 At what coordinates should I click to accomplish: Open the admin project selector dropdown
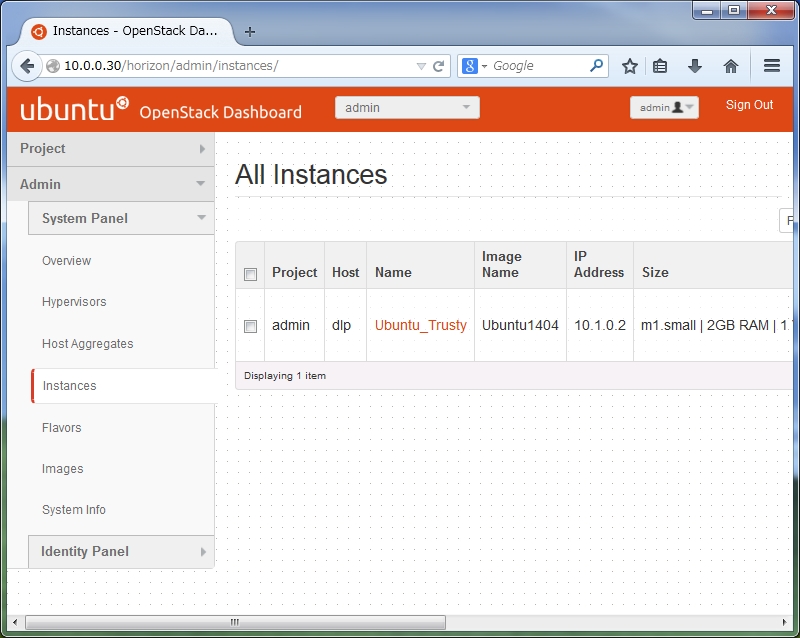tap(407, 108)
